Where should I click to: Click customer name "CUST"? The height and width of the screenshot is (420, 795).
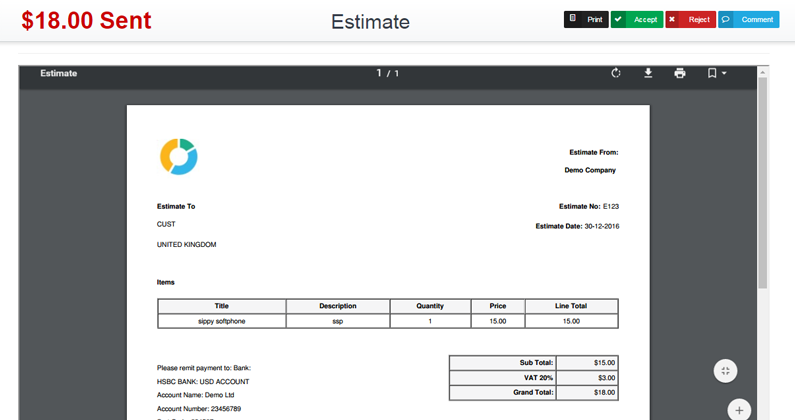166,224
